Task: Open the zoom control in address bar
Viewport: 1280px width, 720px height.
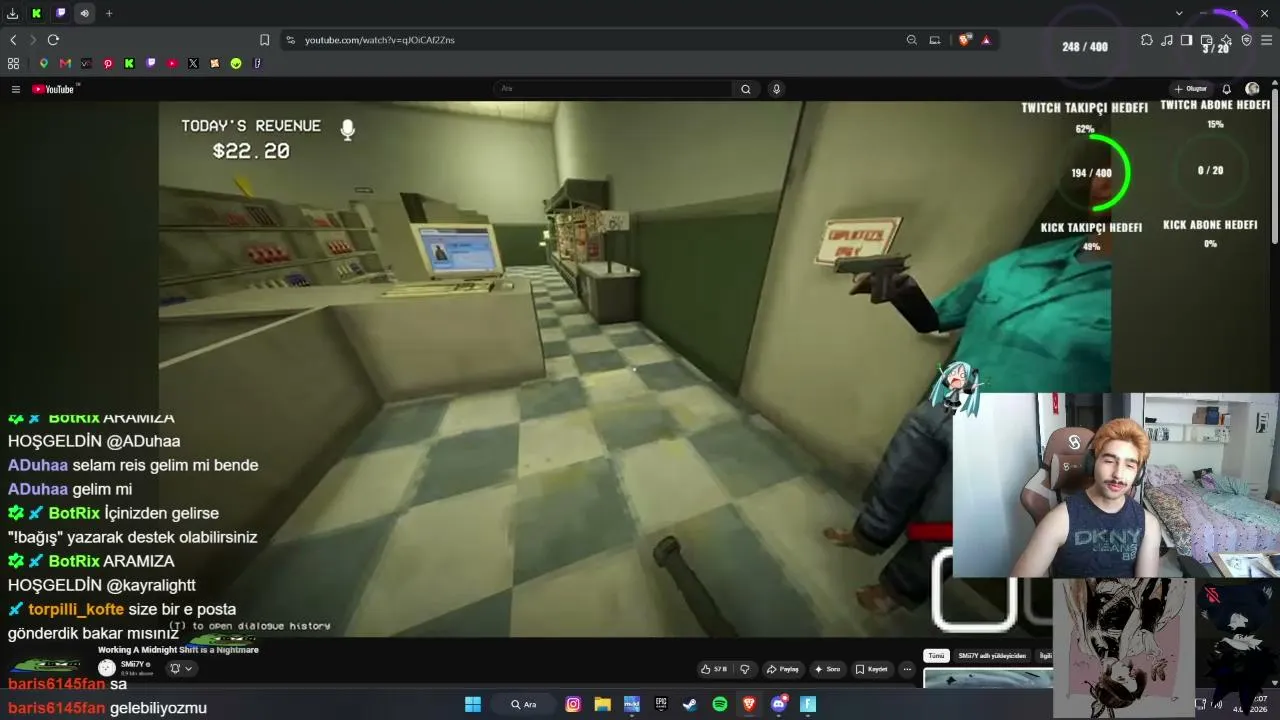Action: tap(912, 40)
